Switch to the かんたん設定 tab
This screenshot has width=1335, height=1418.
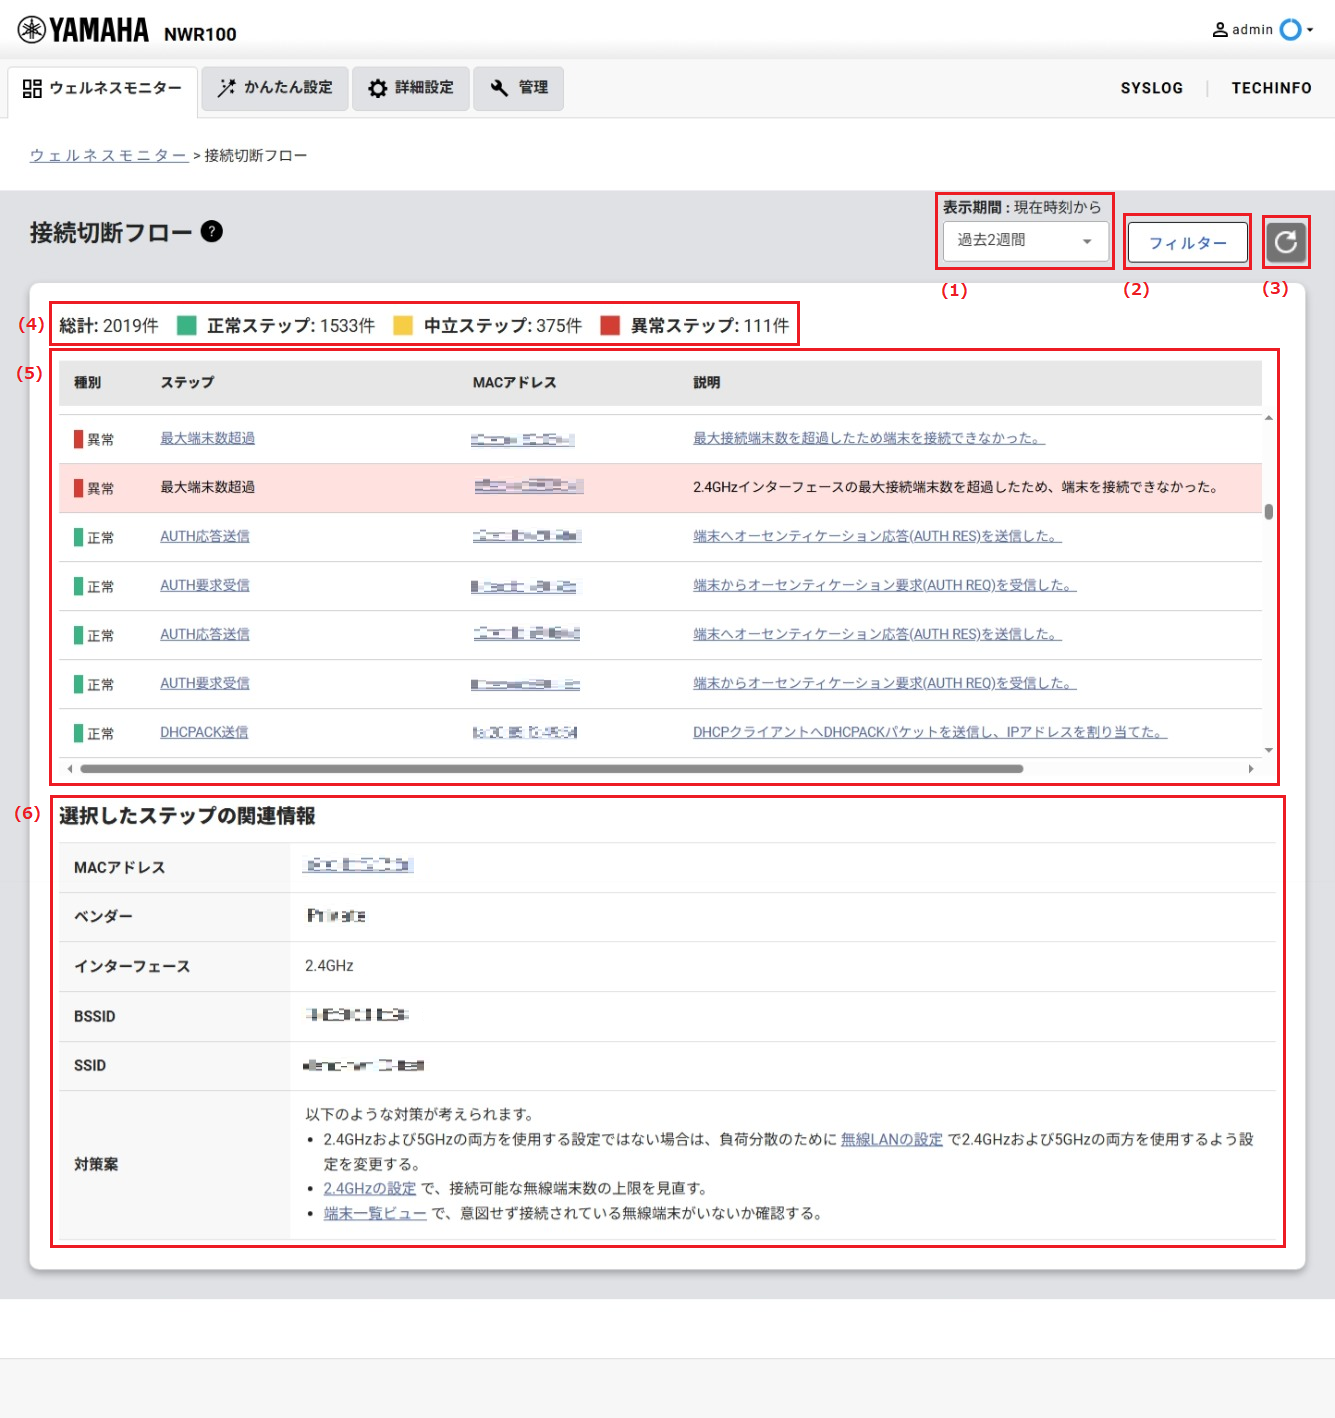coord(275,88)
